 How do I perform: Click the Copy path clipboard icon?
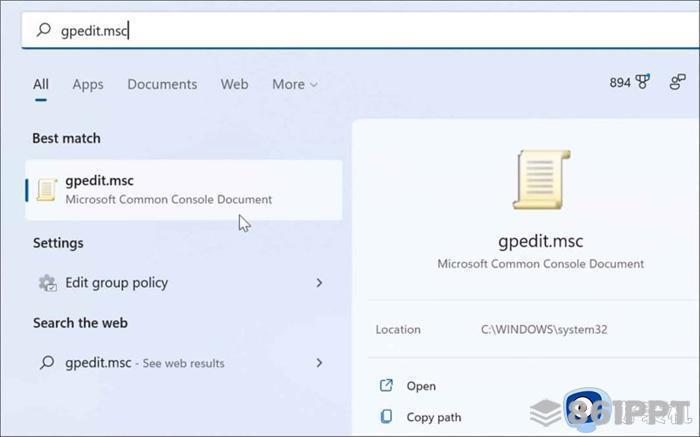click(x=386, y=416)
